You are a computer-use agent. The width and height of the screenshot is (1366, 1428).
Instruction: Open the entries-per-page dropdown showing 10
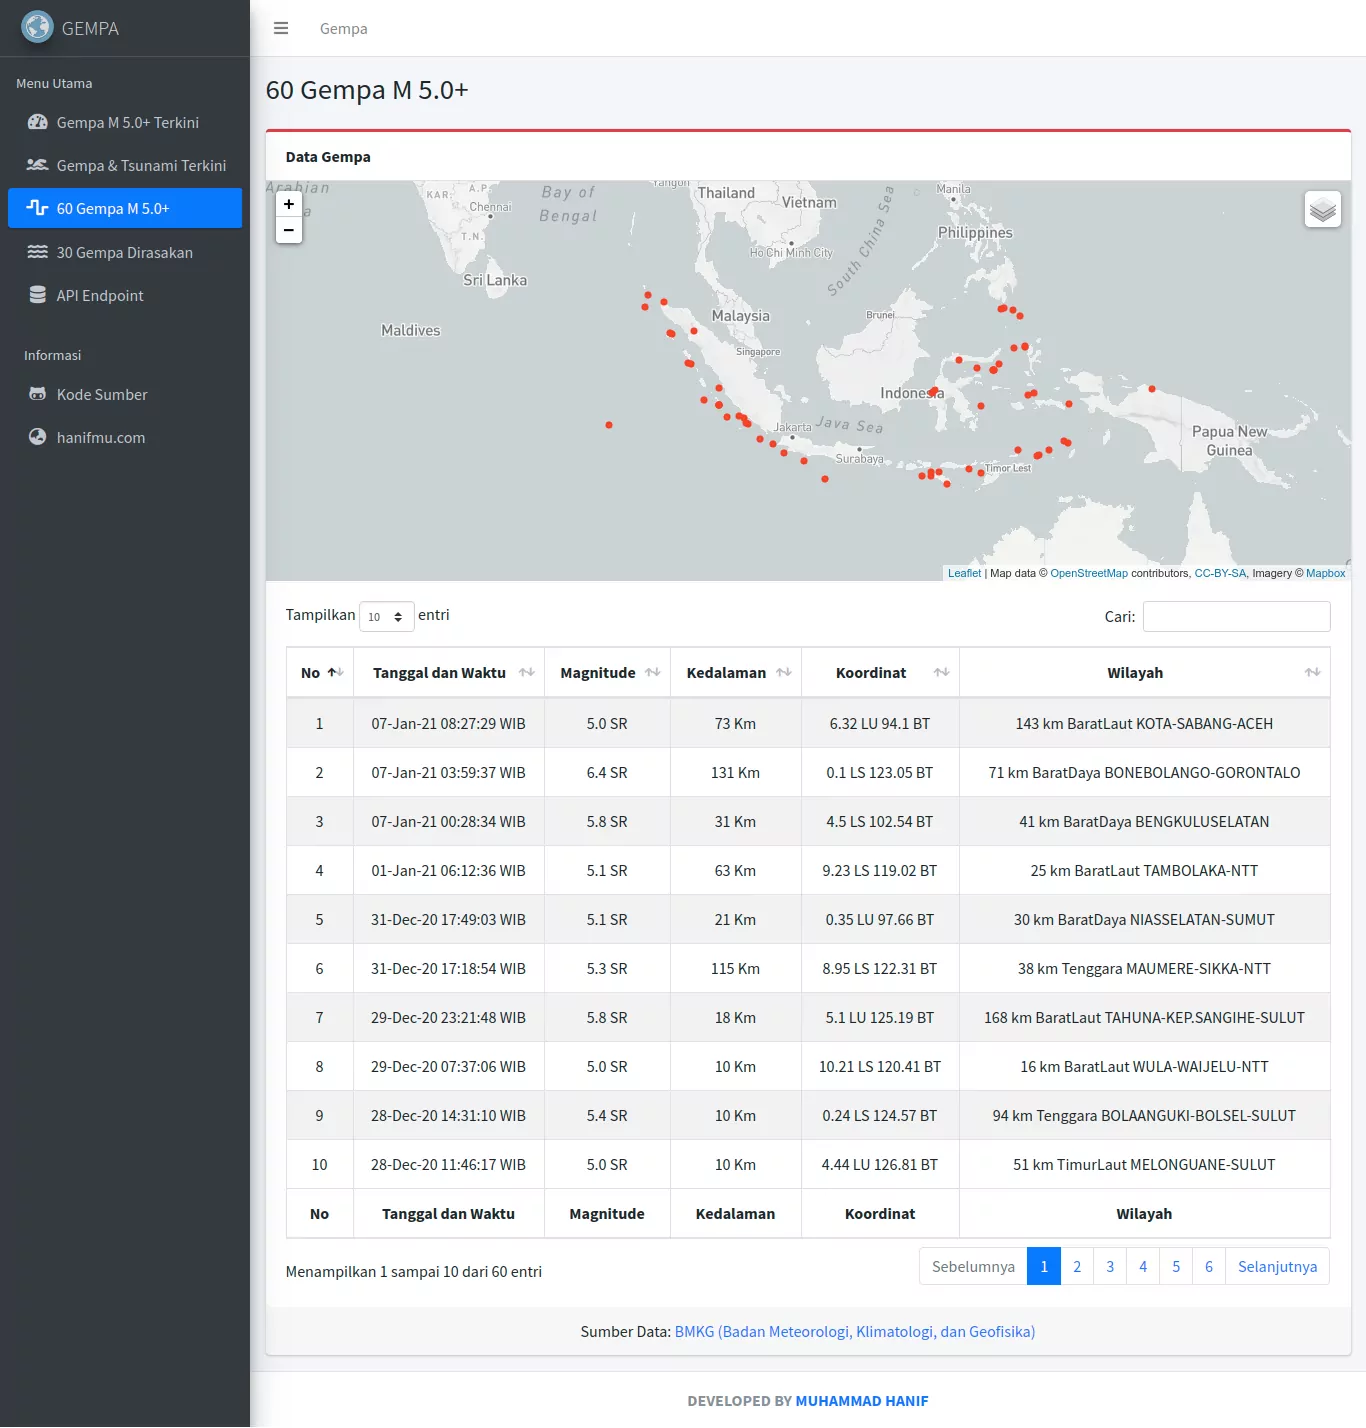[386, 616]
